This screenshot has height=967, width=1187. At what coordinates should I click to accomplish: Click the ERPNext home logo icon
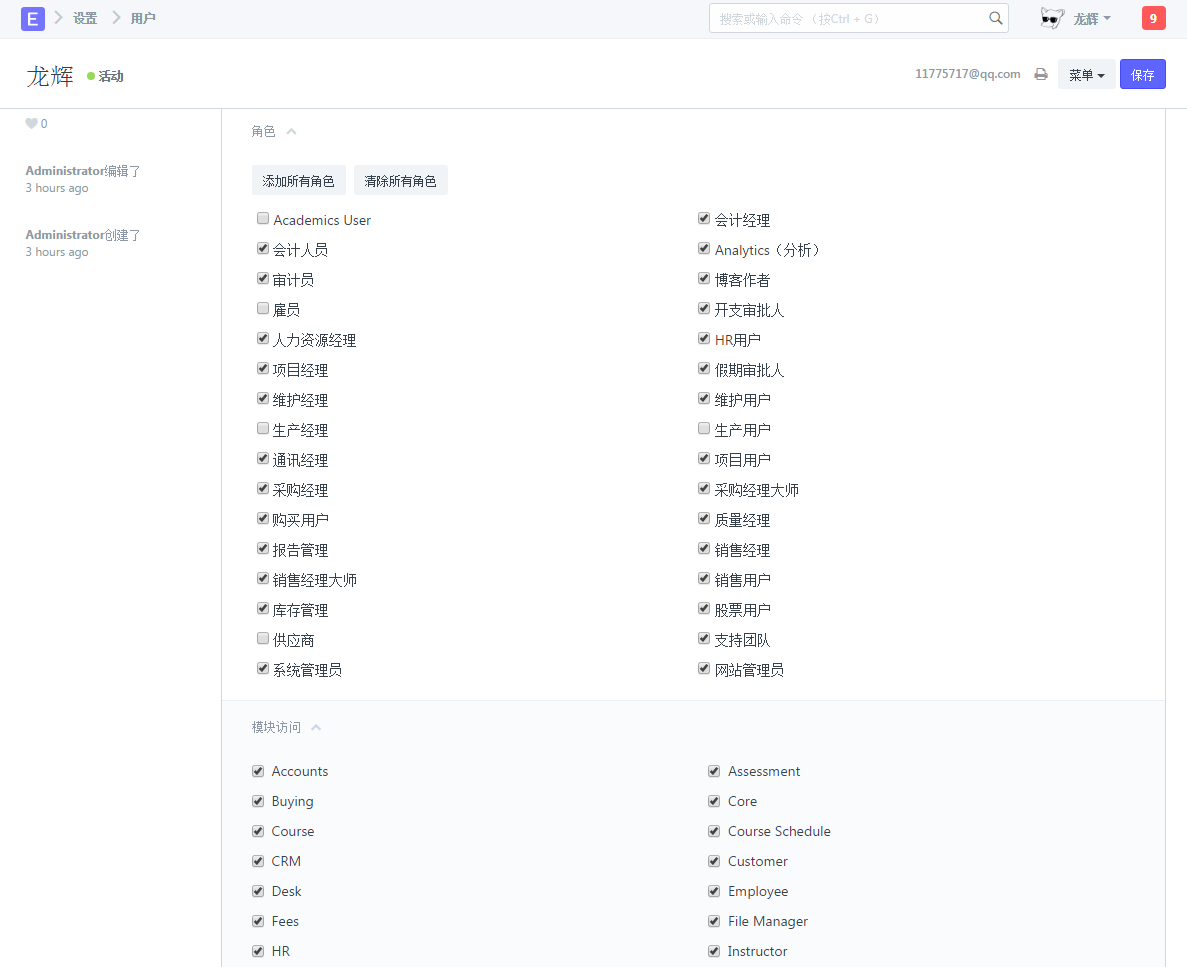tap(33, 18)
